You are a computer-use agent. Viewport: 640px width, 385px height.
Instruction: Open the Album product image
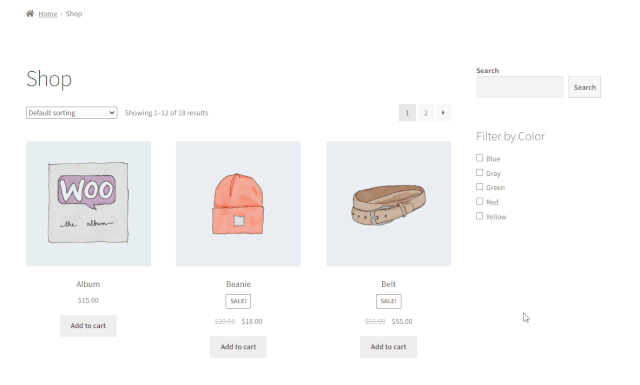click(88, 204)
